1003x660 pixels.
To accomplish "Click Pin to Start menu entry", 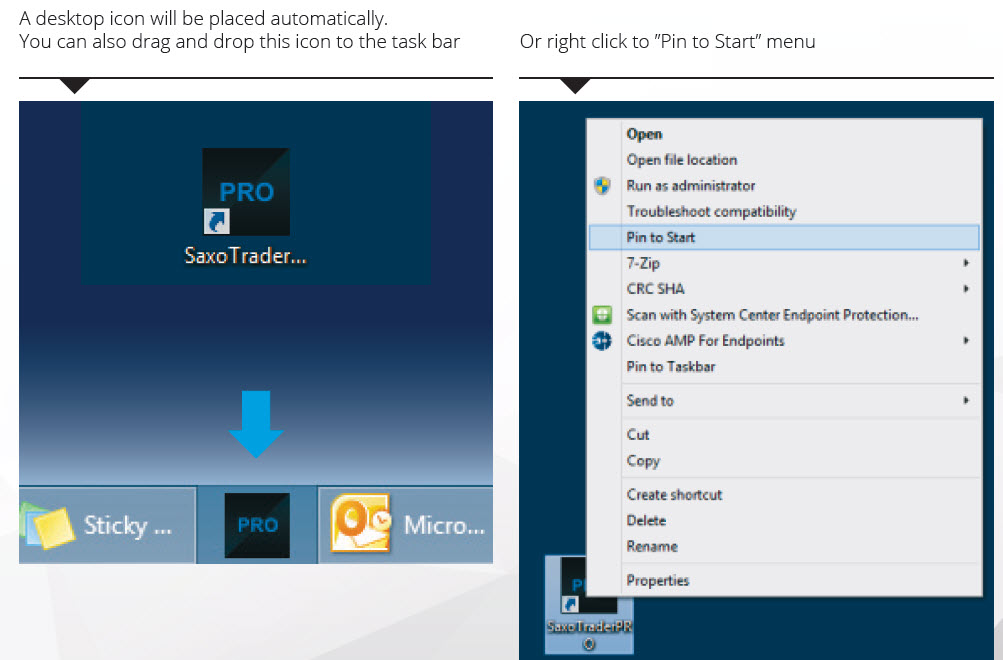I will 784,237.
